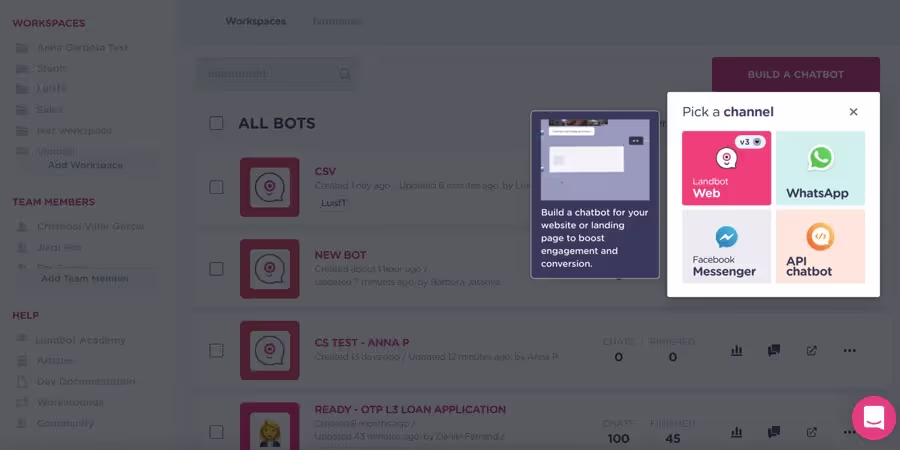
Task: Check the CS TEST - ANNA P checkbox
Action: (216, 350)
